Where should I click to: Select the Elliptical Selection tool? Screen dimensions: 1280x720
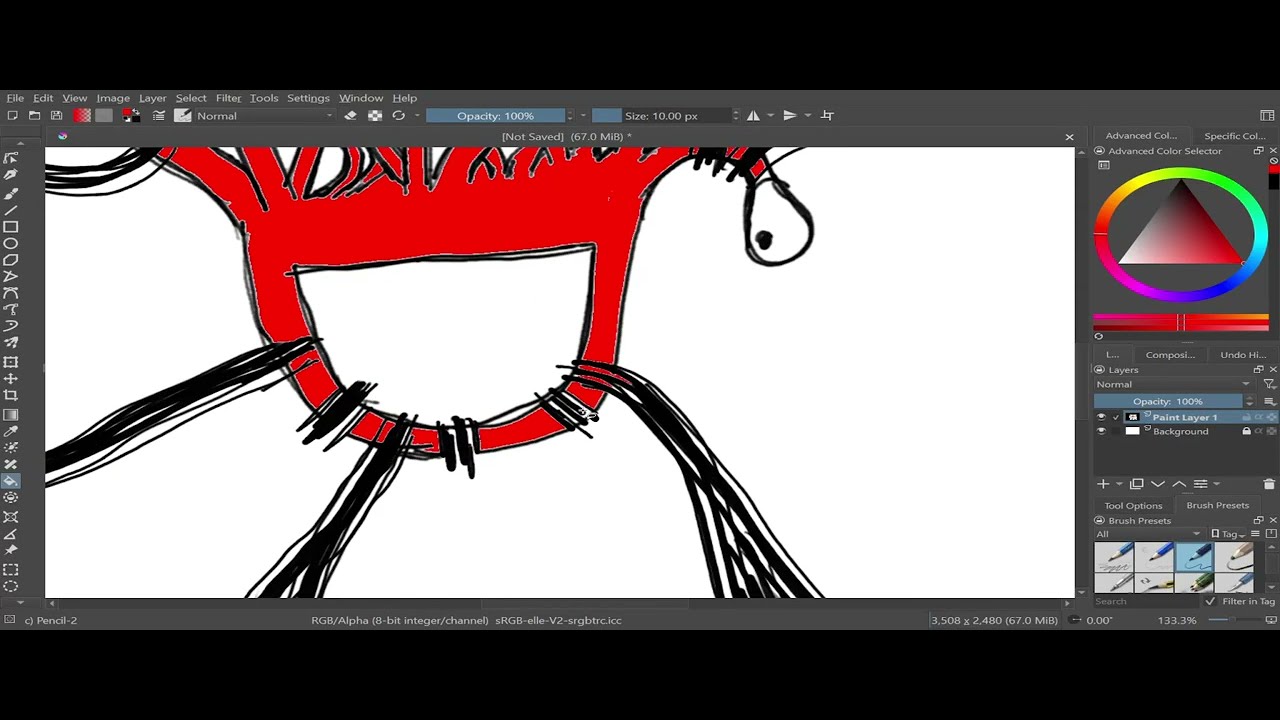(x=11, y=587)
